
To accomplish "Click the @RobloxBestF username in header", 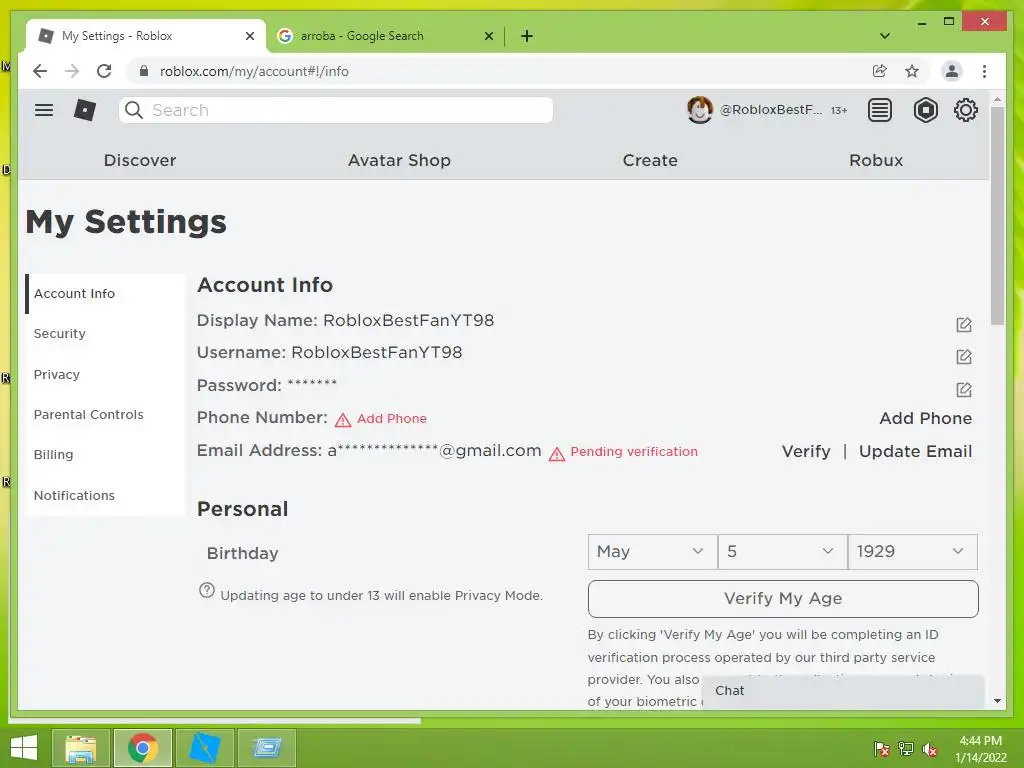I will point(771,110).
